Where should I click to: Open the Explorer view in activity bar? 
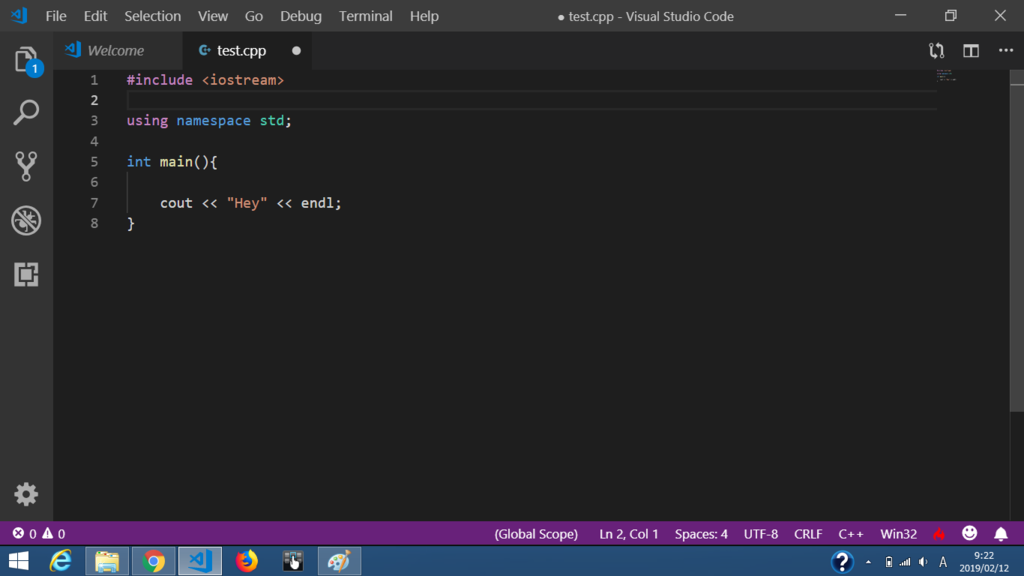[26, 60]
